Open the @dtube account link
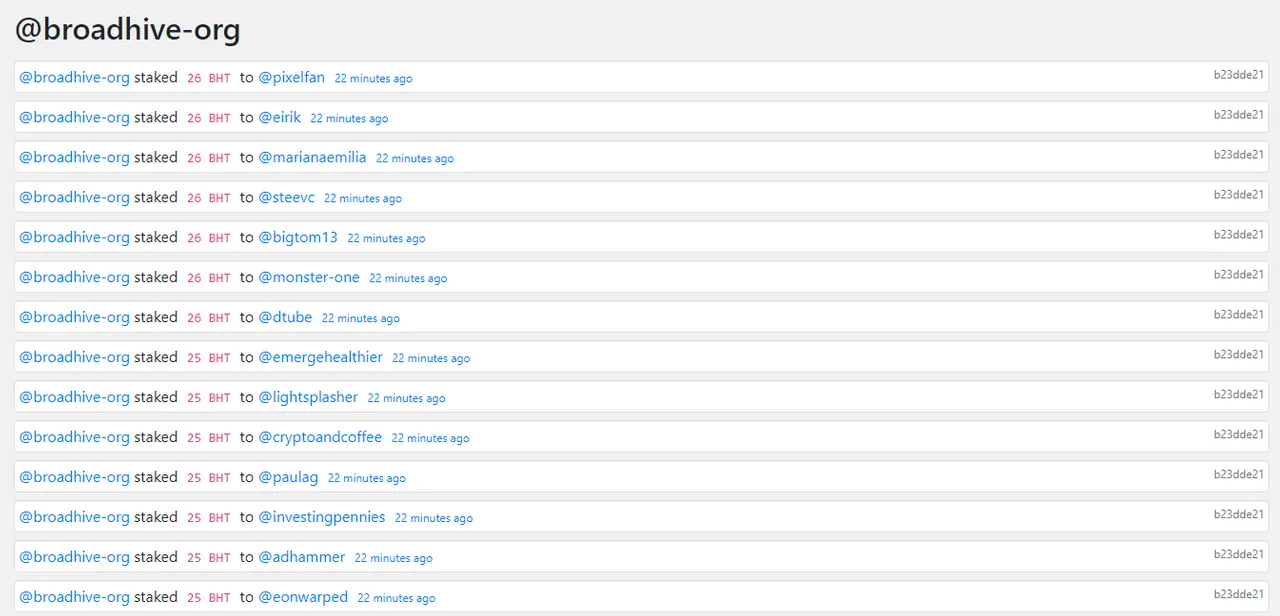This screenshot has height=616, width=1280. 286,317
